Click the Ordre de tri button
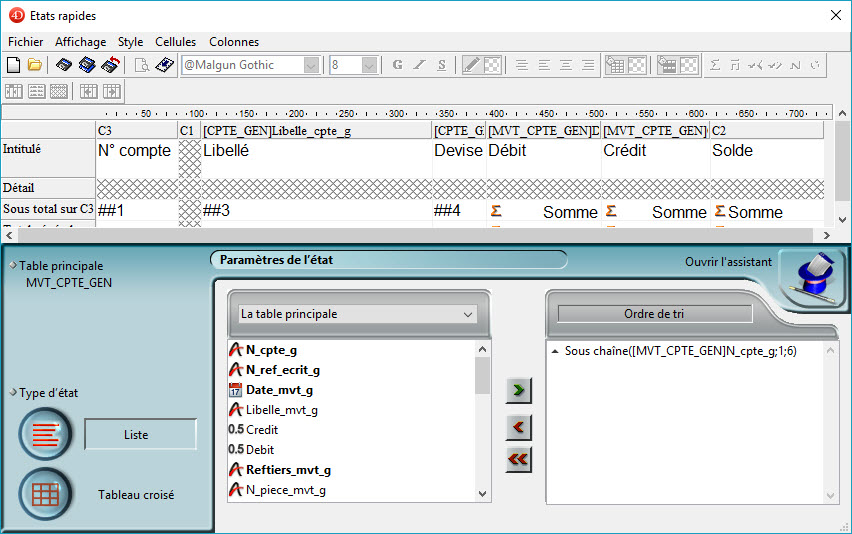Image resolution: width=852 pixels, height=534 pixels. (654, 314)
